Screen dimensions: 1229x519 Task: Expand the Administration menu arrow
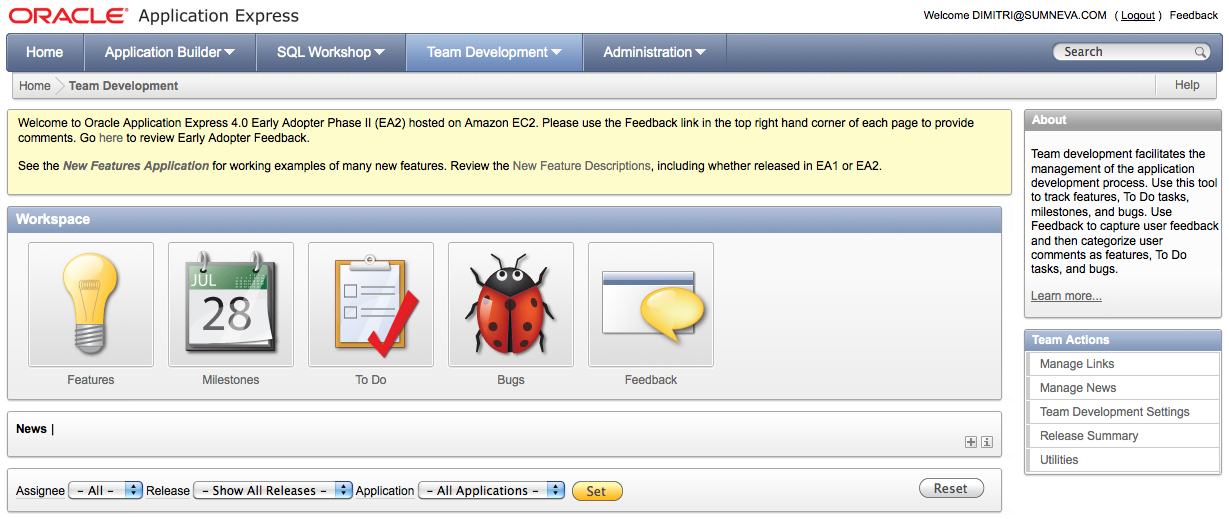click(x=700, y=53)
